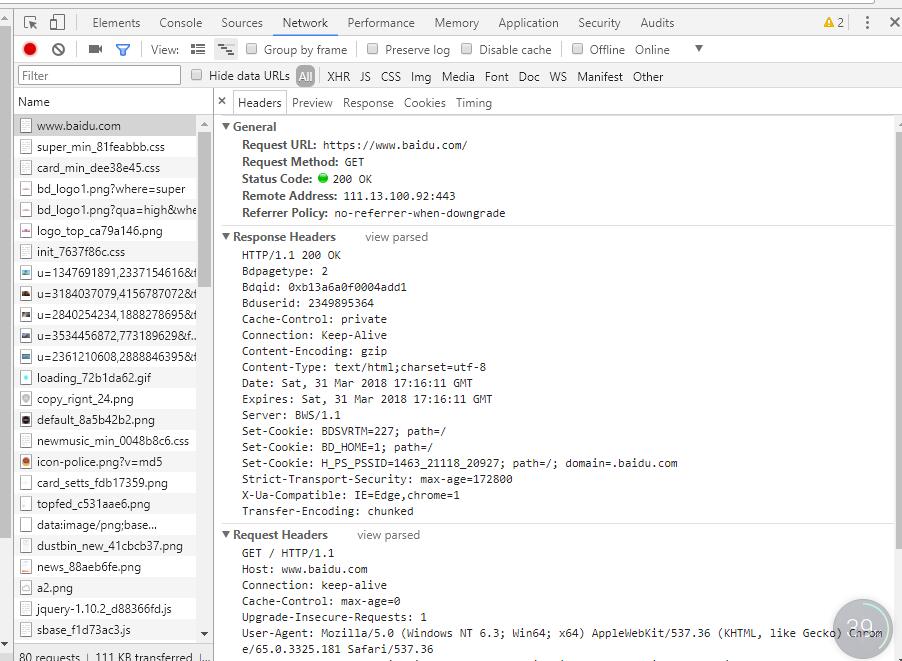Viewport: 902px width, 661px height.
Task: Open the network throttling dropdown arrow
Action: click(x=698, y=49)
